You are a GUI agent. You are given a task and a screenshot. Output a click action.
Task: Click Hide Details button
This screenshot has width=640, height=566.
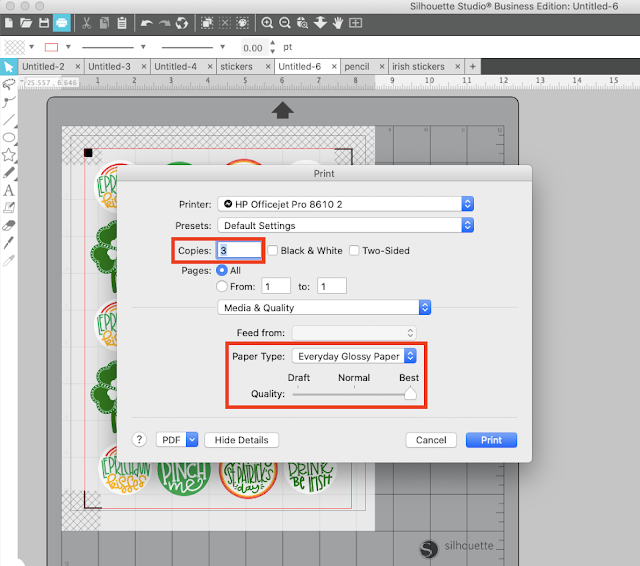241,439
